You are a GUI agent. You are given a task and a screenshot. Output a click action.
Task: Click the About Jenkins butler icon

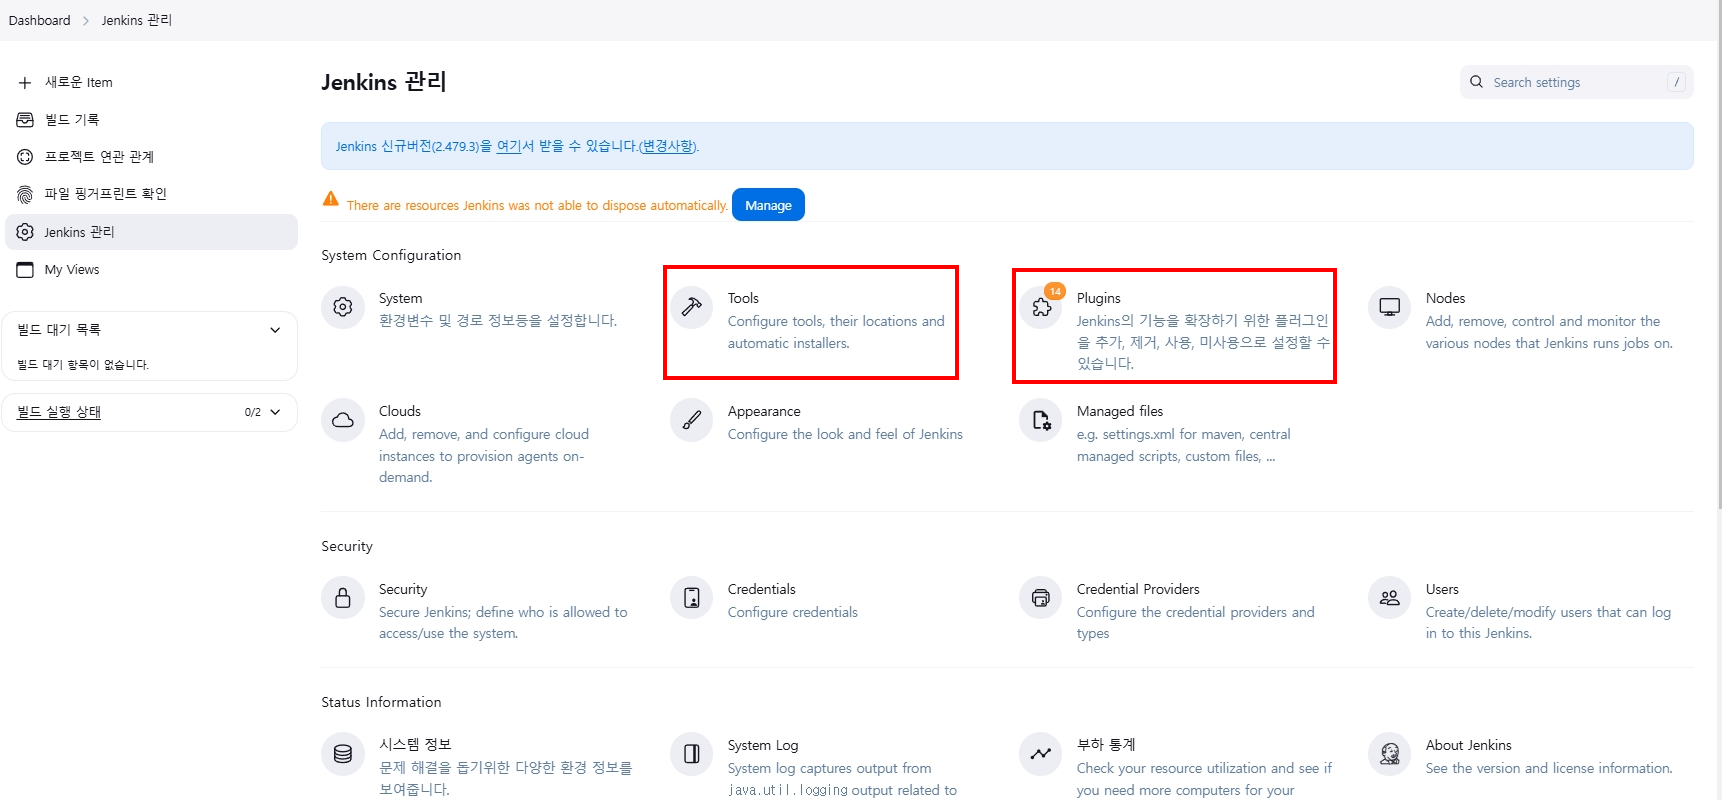point(1390,754)
